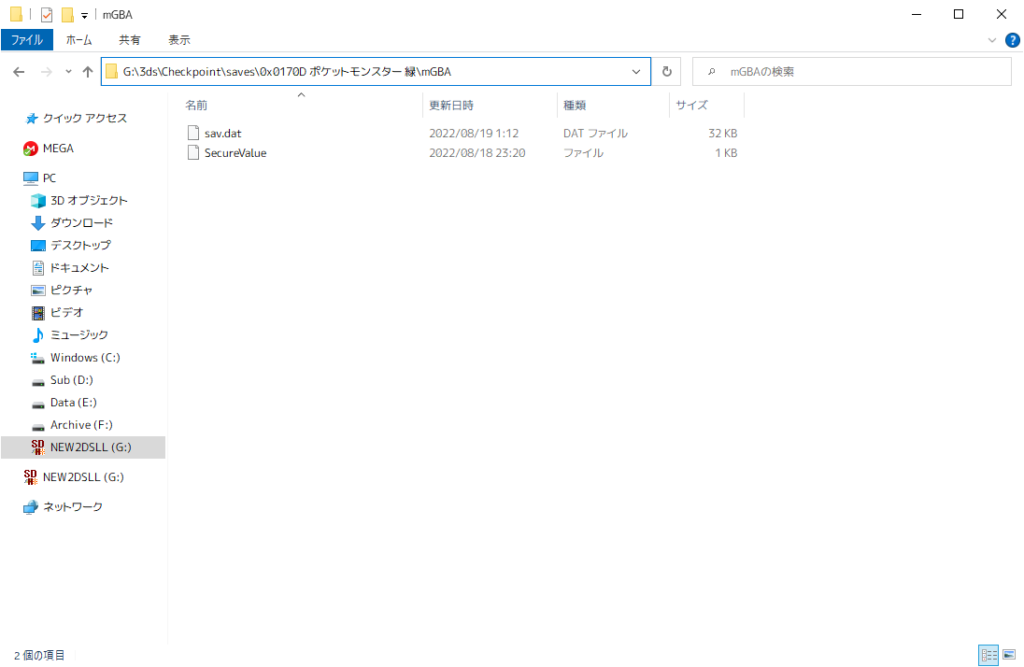Close the mGBA Explorer window

(1001, 14)
